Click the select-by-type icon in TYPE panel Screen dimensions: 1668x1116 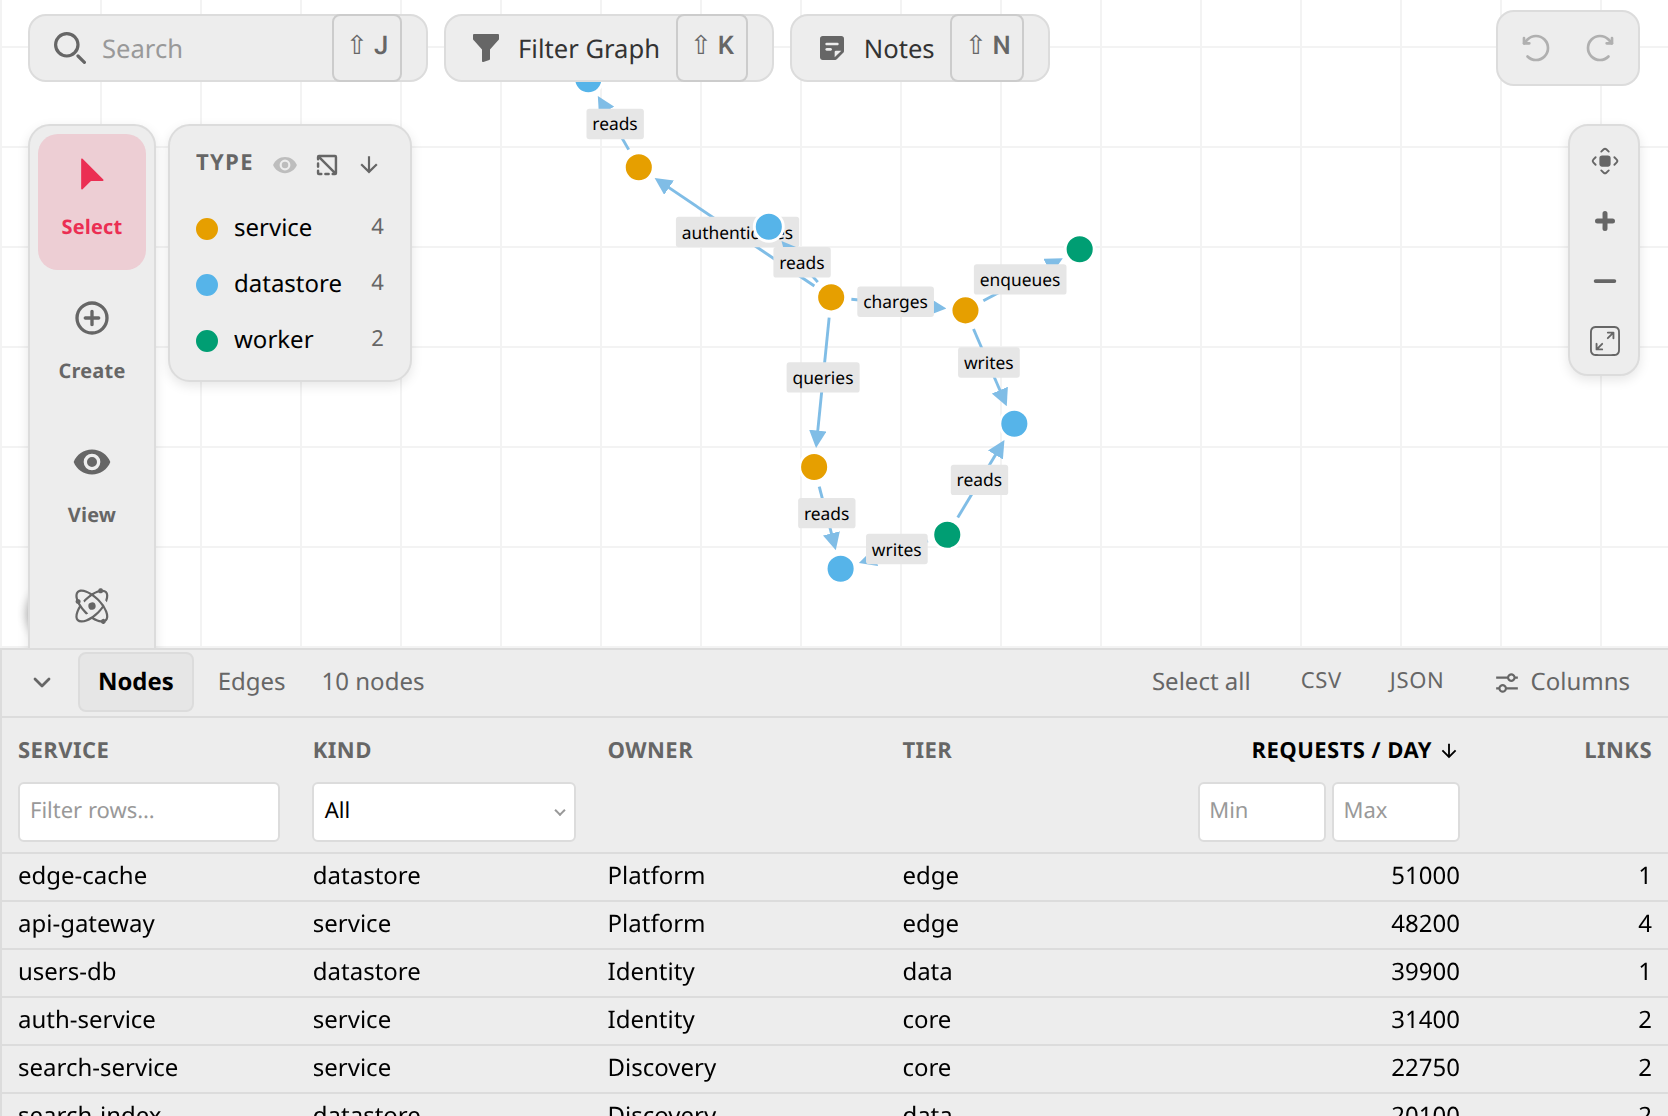327,165
